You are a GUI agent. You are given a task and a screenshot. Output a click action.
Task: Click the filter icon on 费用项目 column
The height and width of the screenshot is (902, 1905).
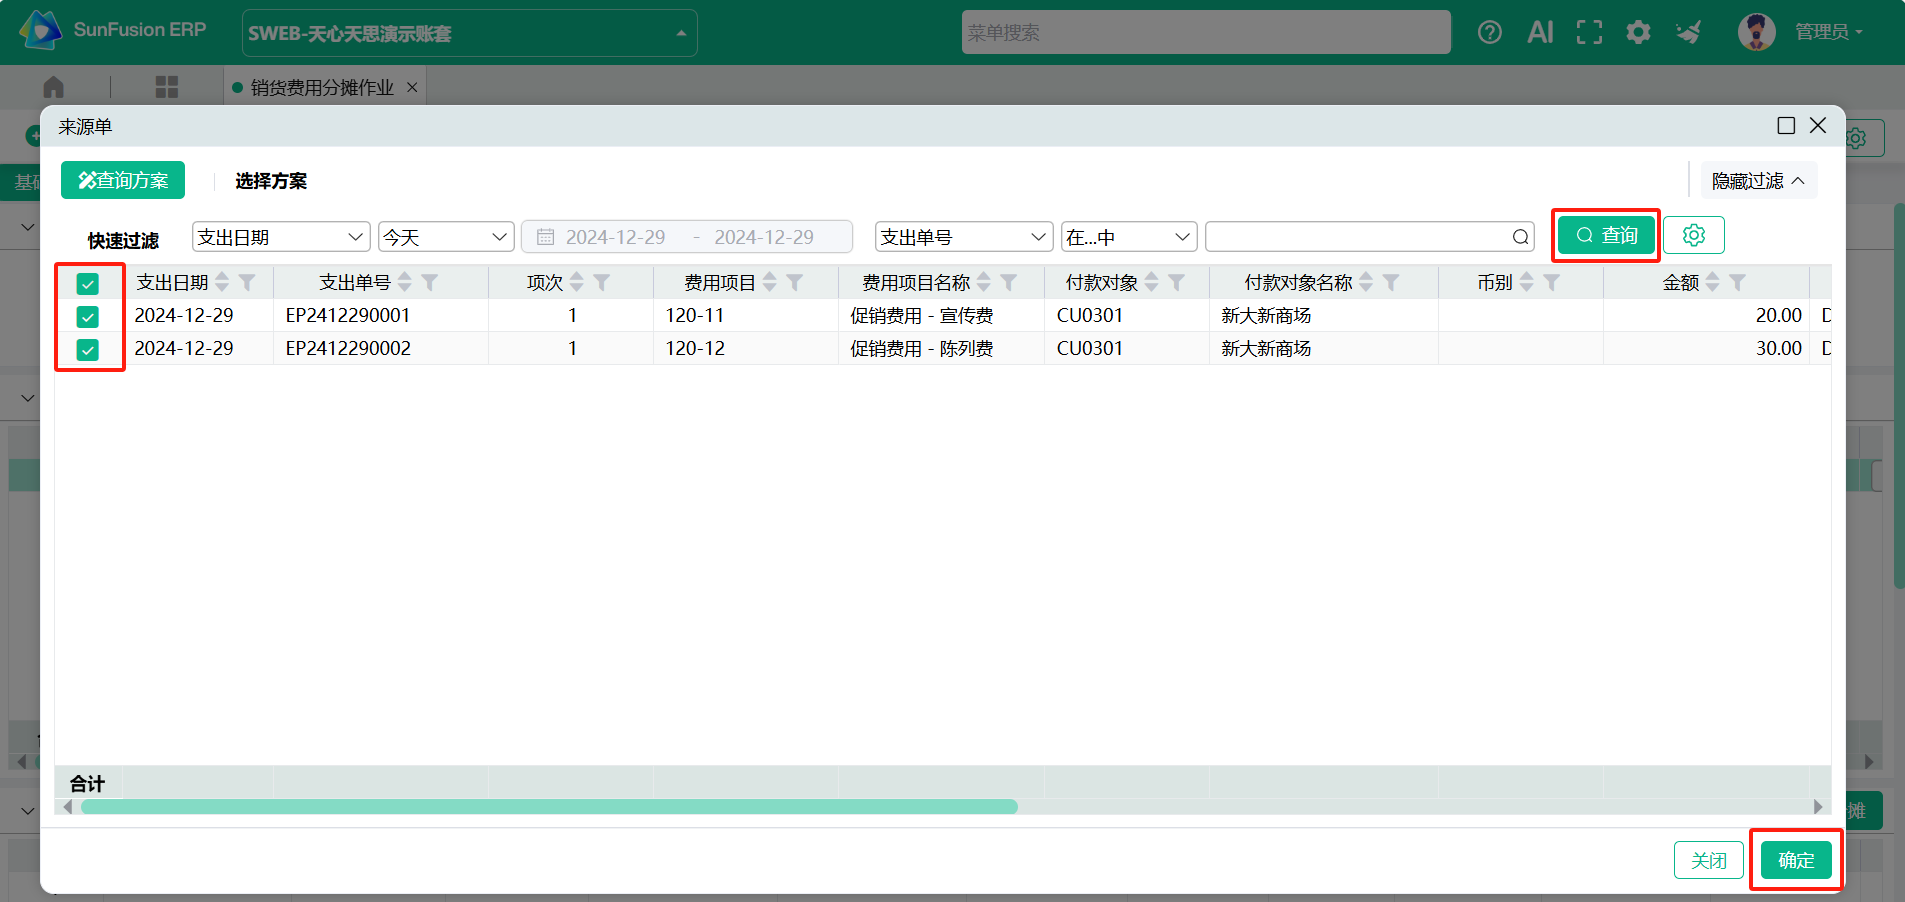tap(794, 283)
